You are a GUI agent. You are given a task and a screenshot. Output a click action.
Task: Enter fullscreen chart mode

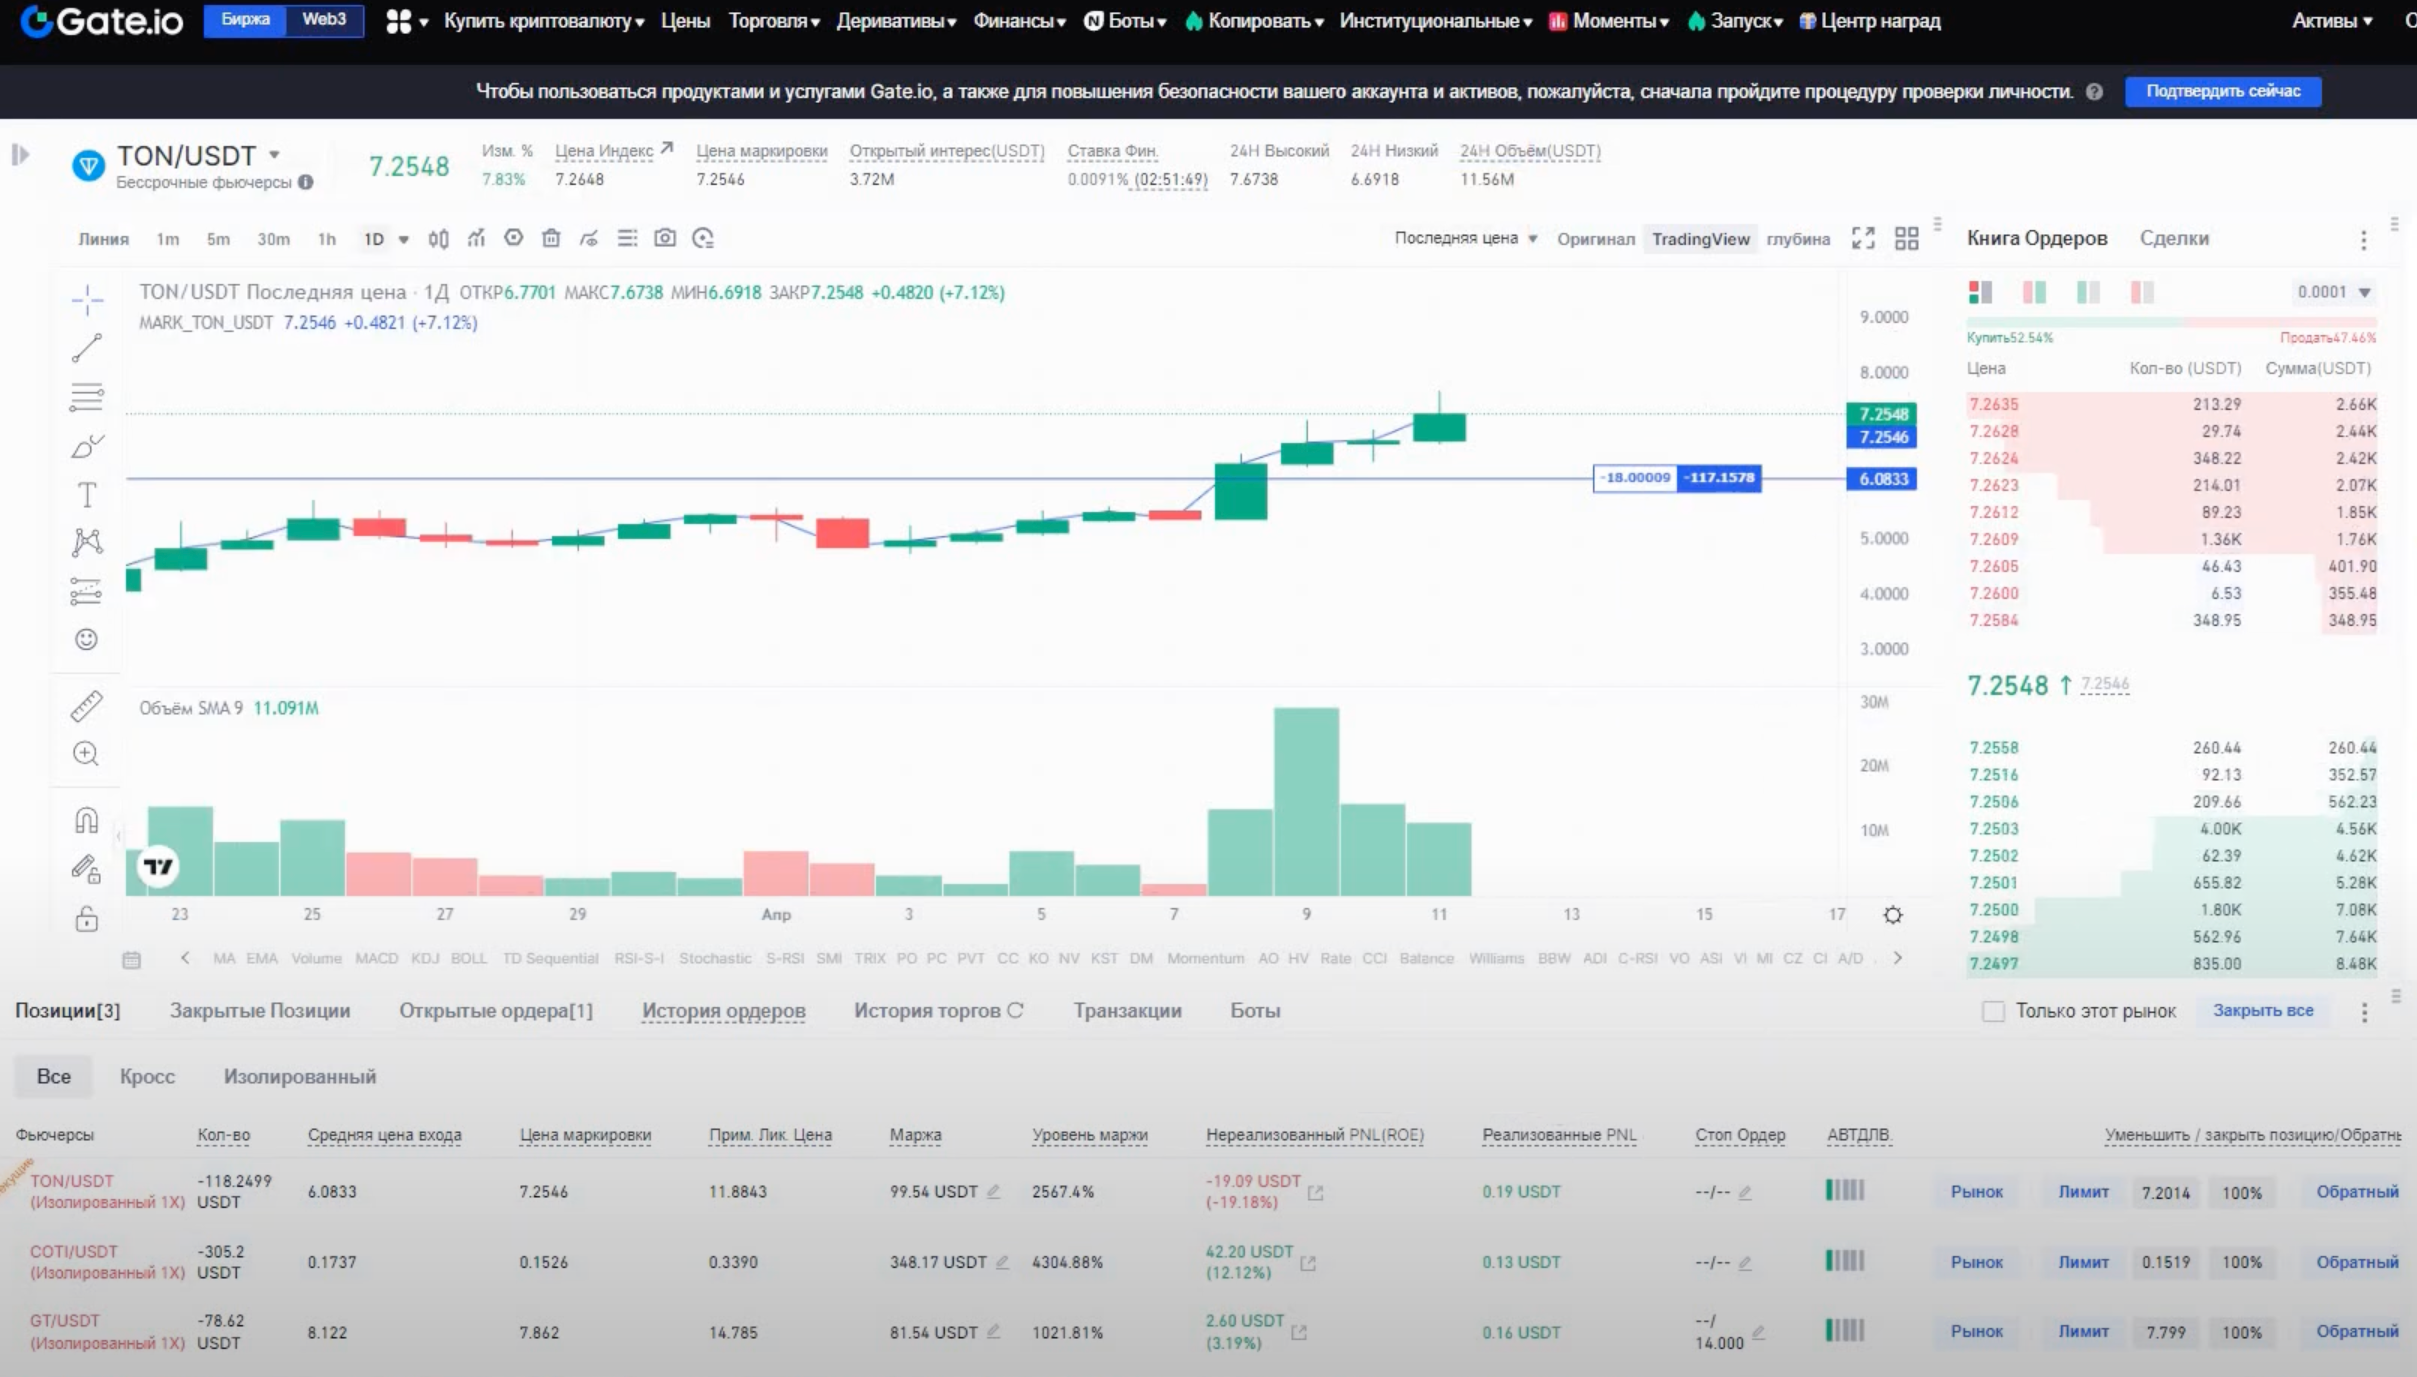1863,238
